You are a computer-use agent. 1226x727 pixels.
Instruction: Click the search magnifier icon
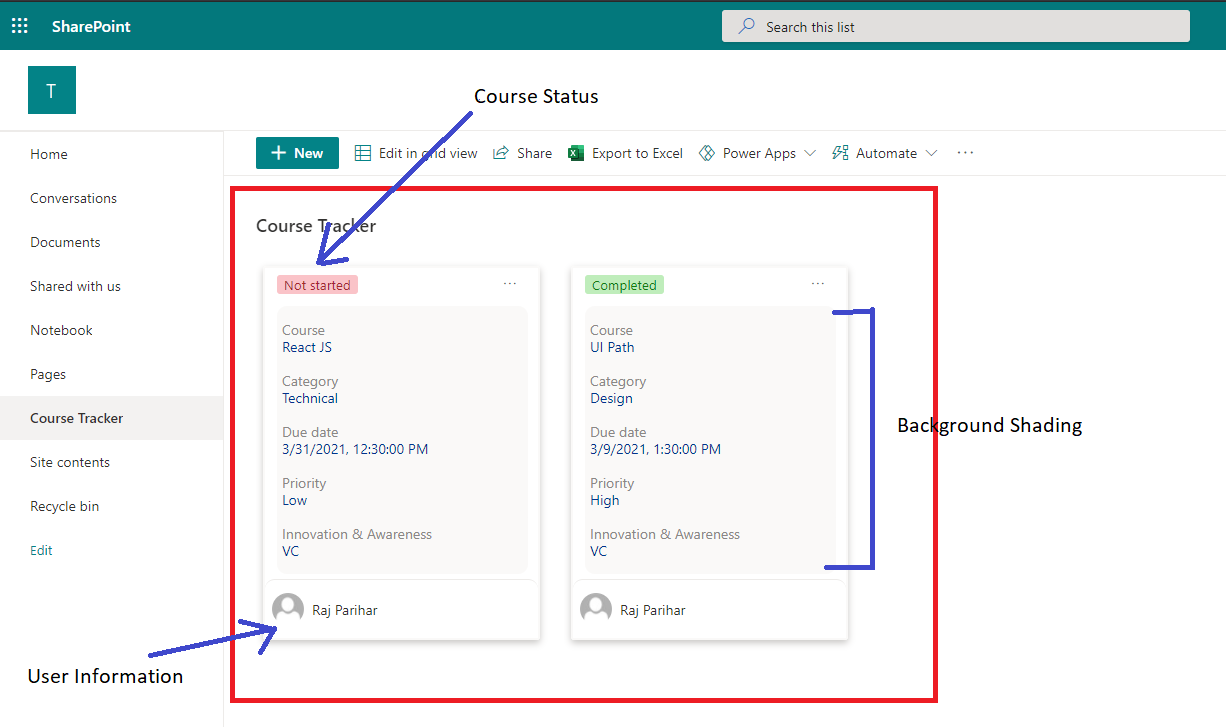745,25
